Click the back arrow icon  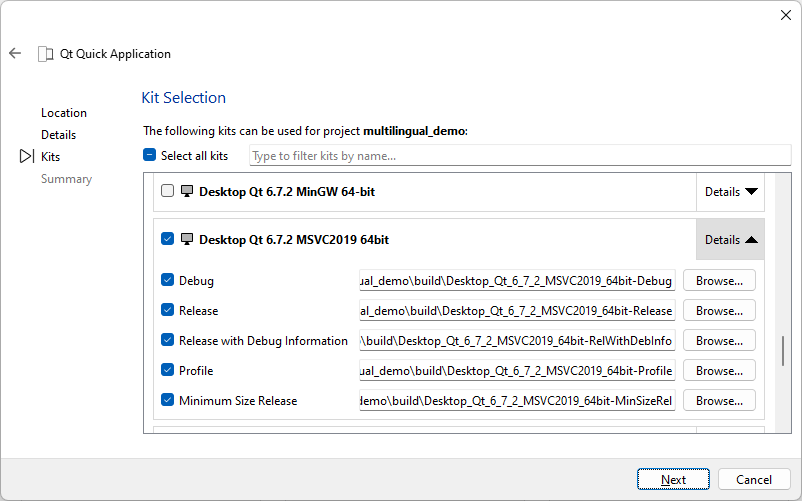15,54
